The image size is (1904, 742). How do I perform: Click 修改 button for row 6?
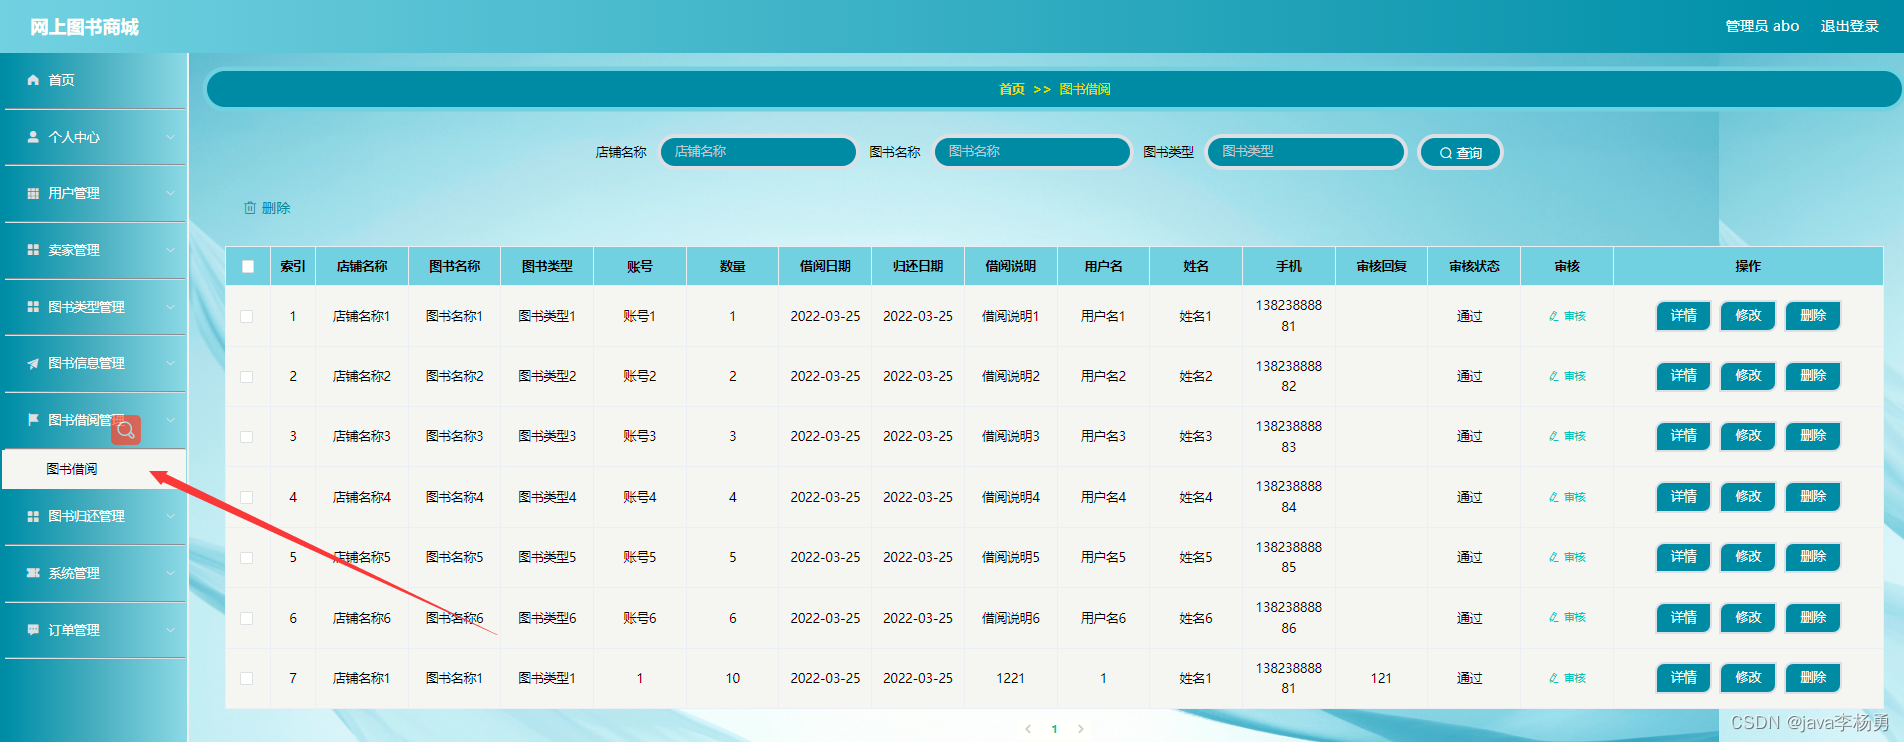1748,618
